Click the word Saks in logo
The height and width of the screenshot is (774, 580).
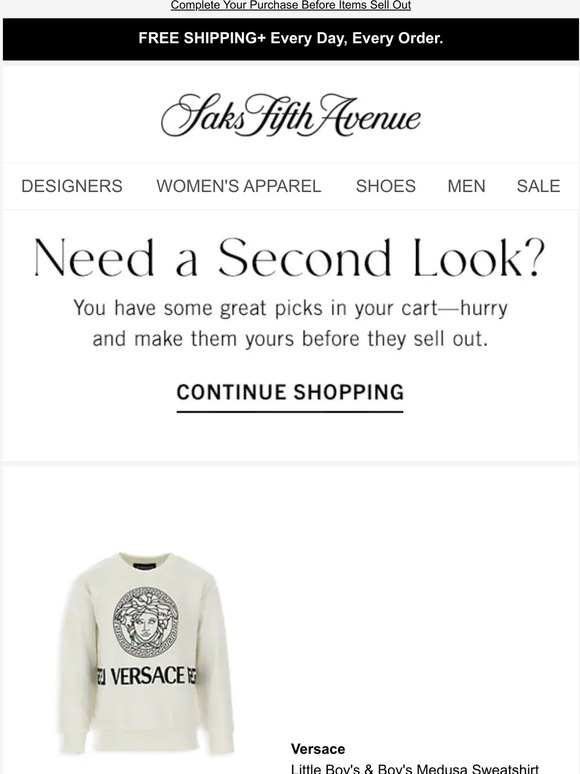pos(203,116)
